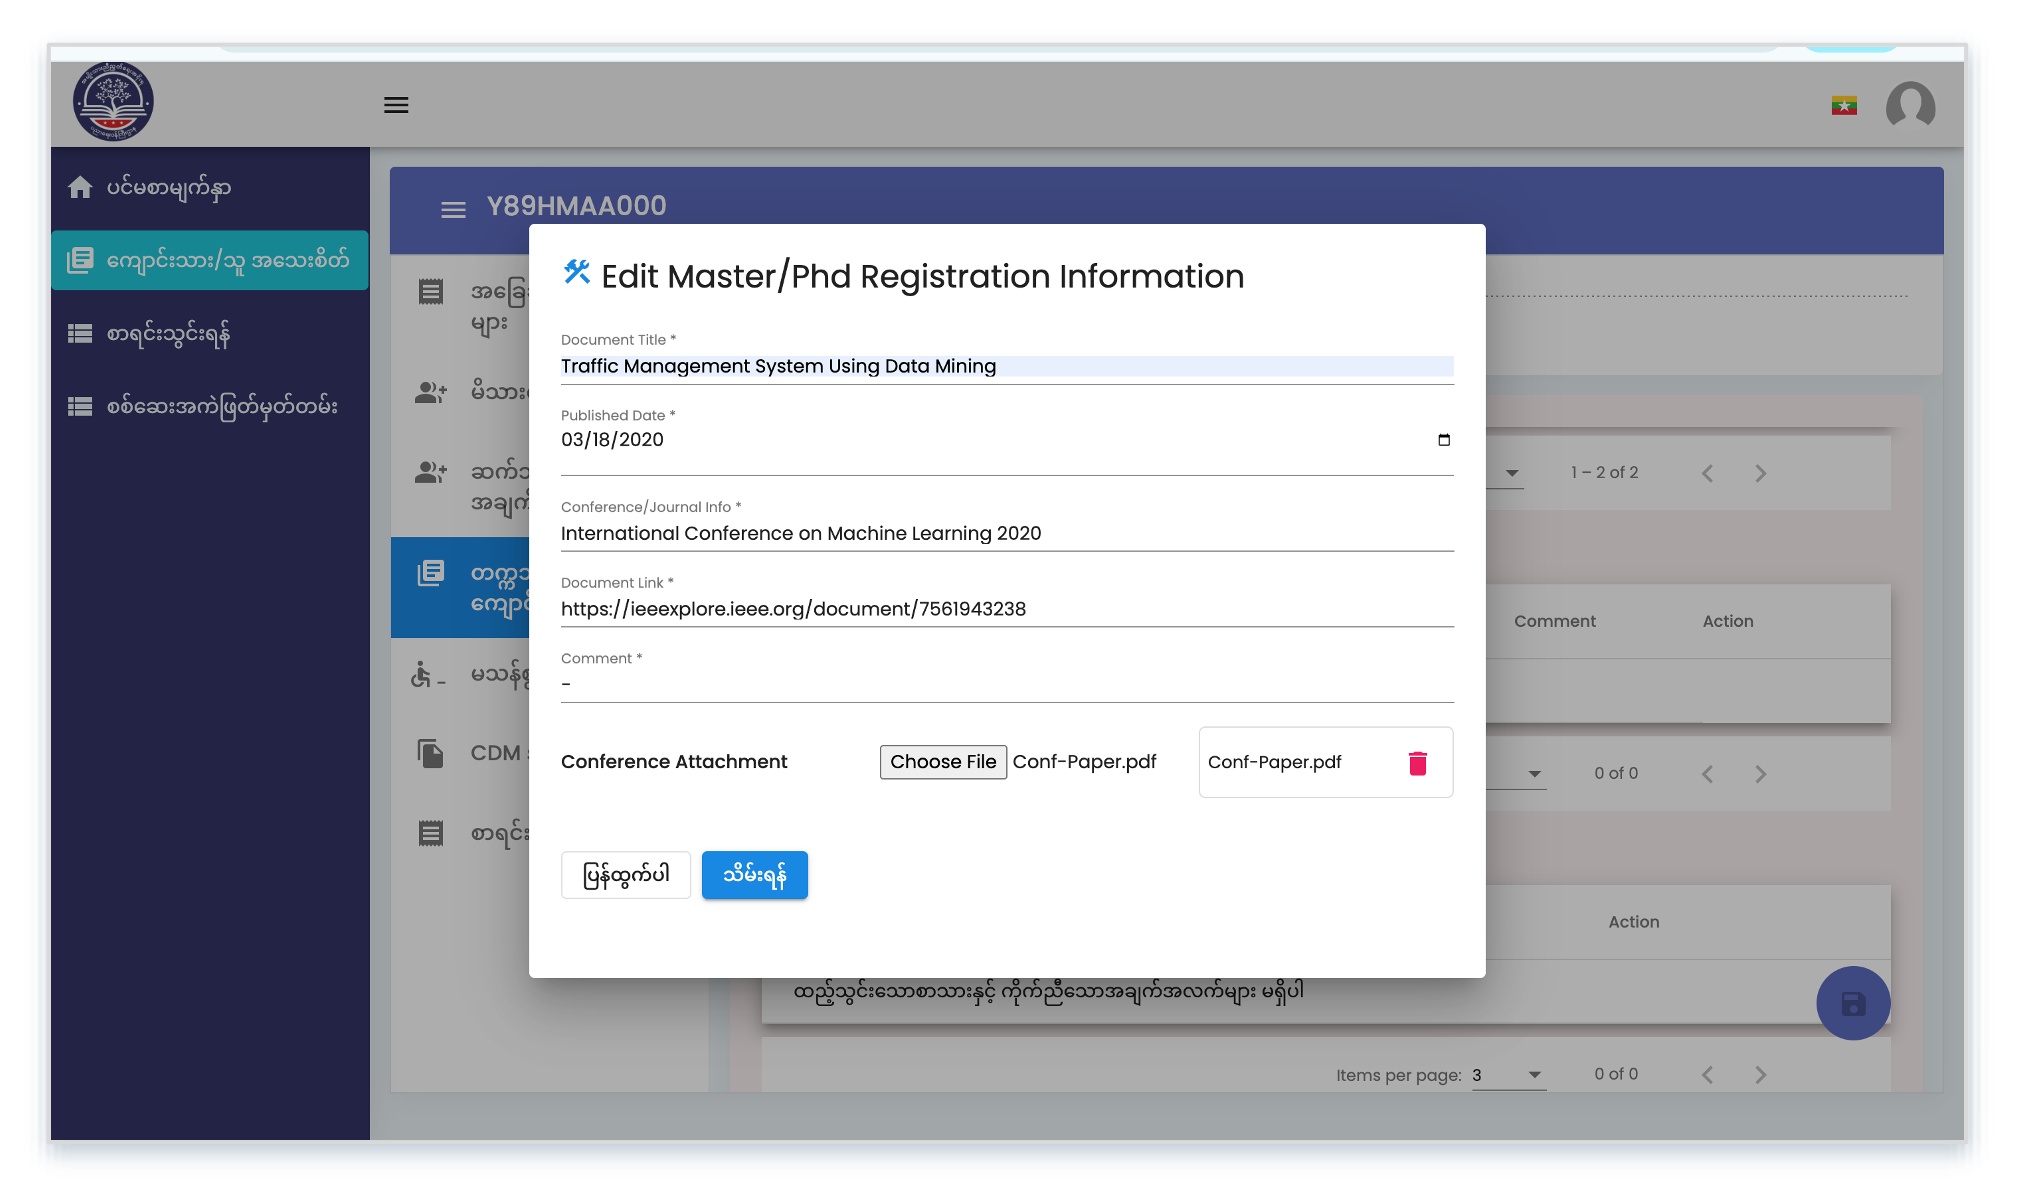Click the Items per page label
The image size is (2020, 1188).
(x=1398, y=1075)
